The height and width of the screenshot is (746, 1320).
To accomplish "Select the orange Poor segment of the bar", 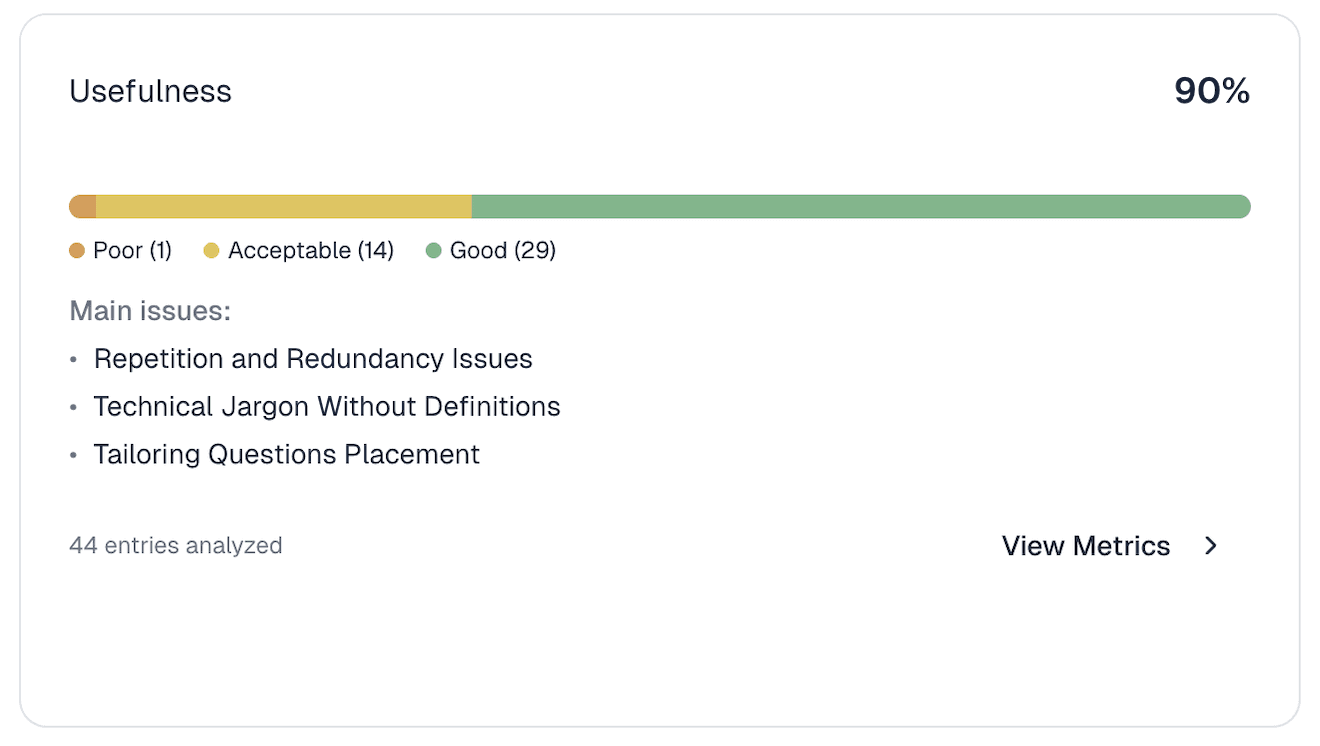I will [83, 207].
